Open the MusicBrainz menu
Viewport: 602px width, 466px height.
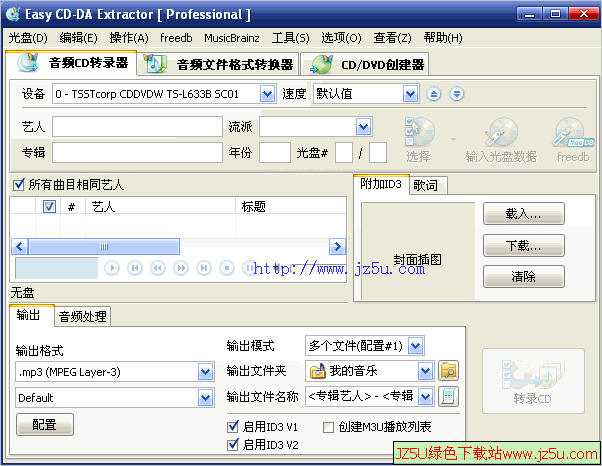(232, 38)
